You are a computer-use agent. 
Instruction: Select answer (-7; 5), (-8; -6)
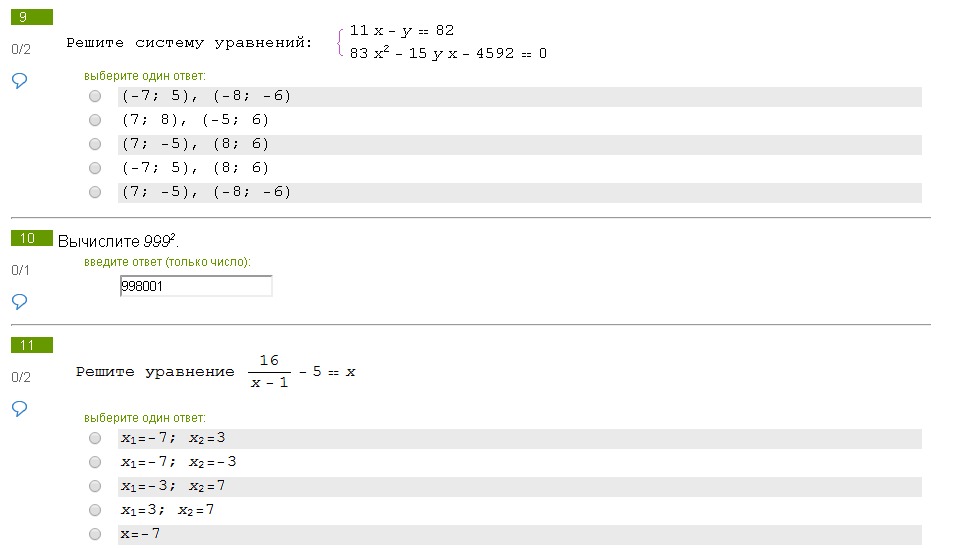(x=95, y=96)
